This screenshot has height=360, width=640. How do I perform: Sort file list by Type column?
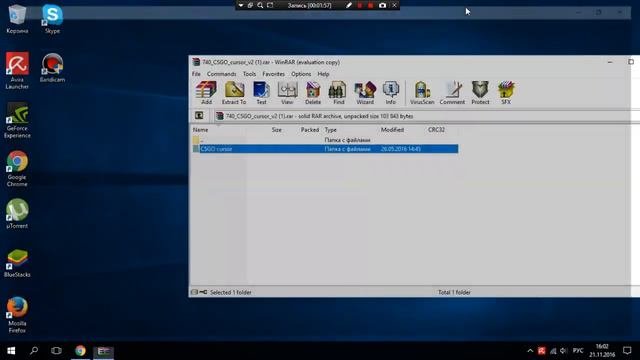(x=331, y=130)
